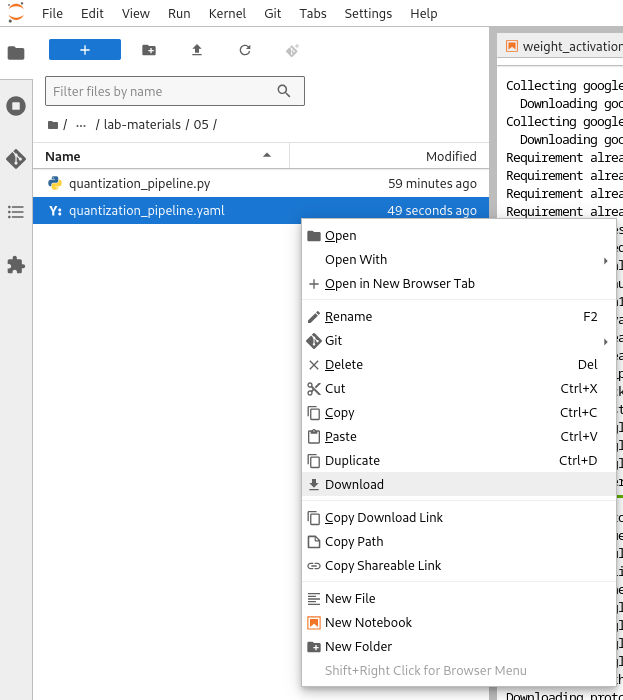The height and width of the screenshot is (700, 623).
Task: Expand the collapsed breadcrumb ellipsis
Action: tap(81, 125)
